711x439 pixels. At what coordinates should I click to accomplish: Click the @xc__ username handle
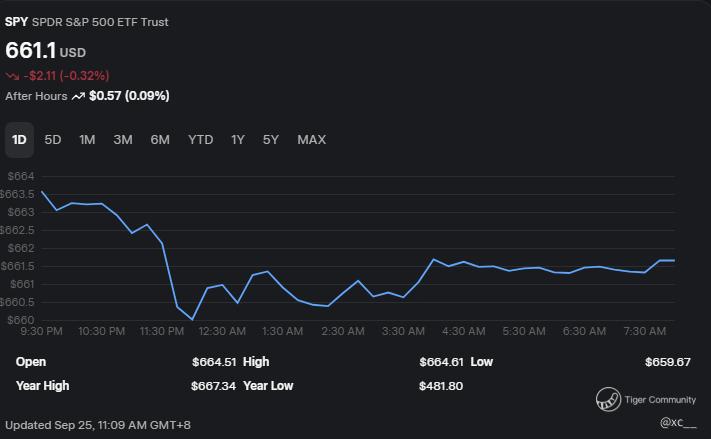(x=679, y=423)
